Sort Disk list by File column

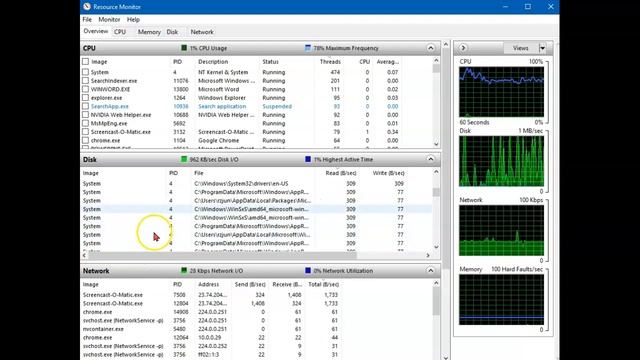tap(199, 173)
